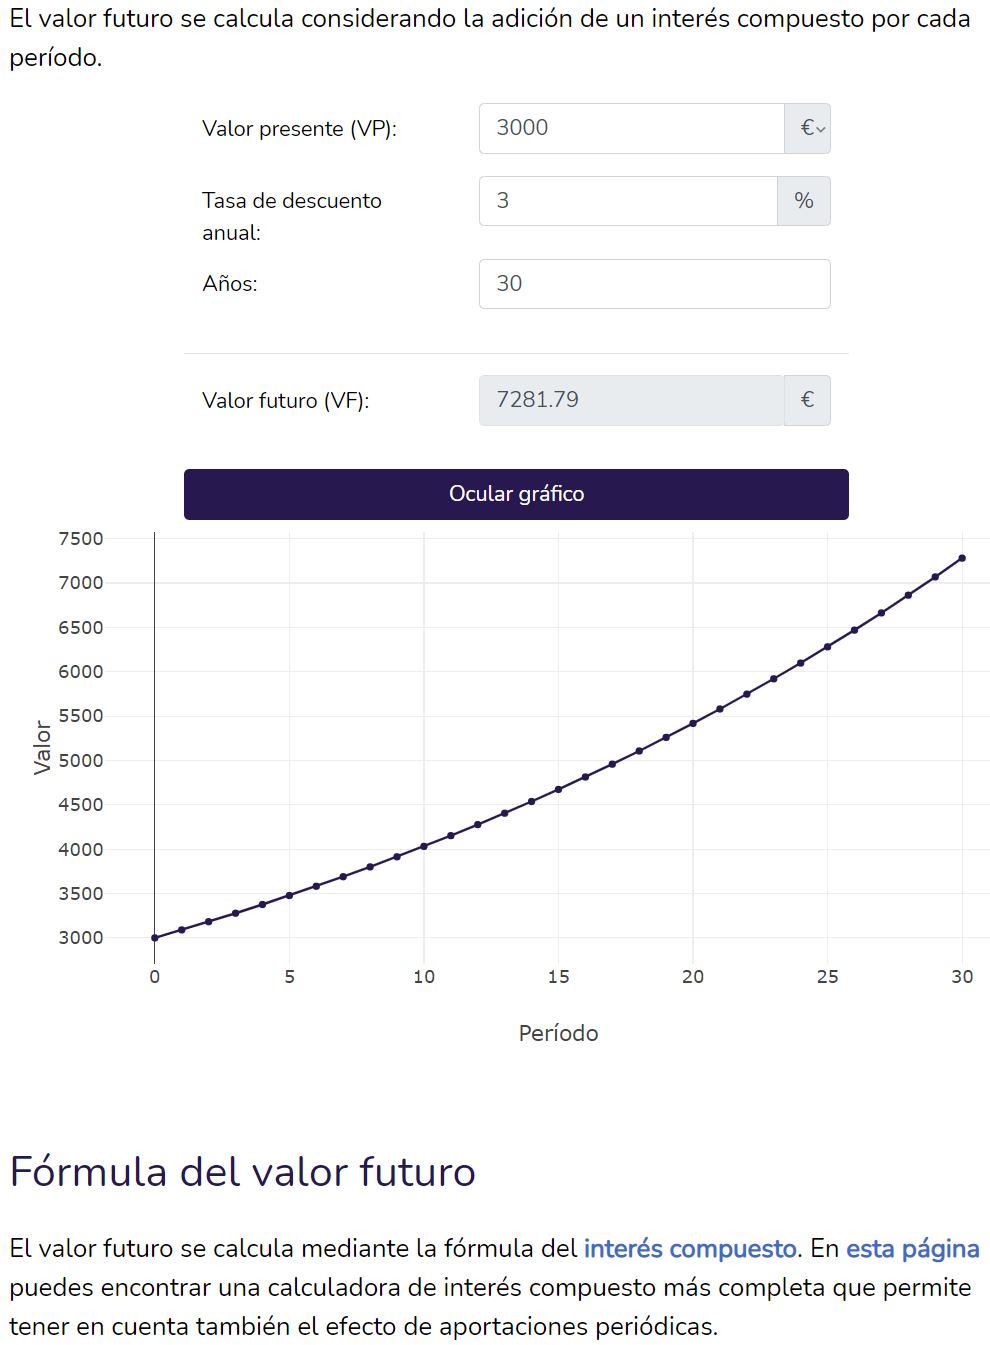The image size is (990, 1345).
Task: Follow the esta página link
Action: (912, 1249)
